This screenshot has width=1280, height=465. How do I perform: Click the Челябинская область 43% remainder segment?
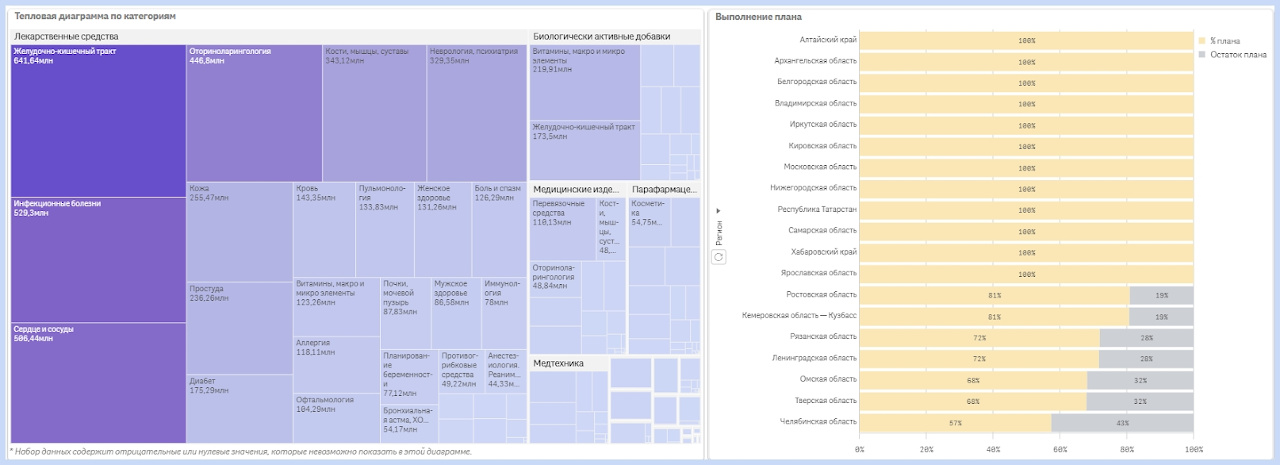1122,422
